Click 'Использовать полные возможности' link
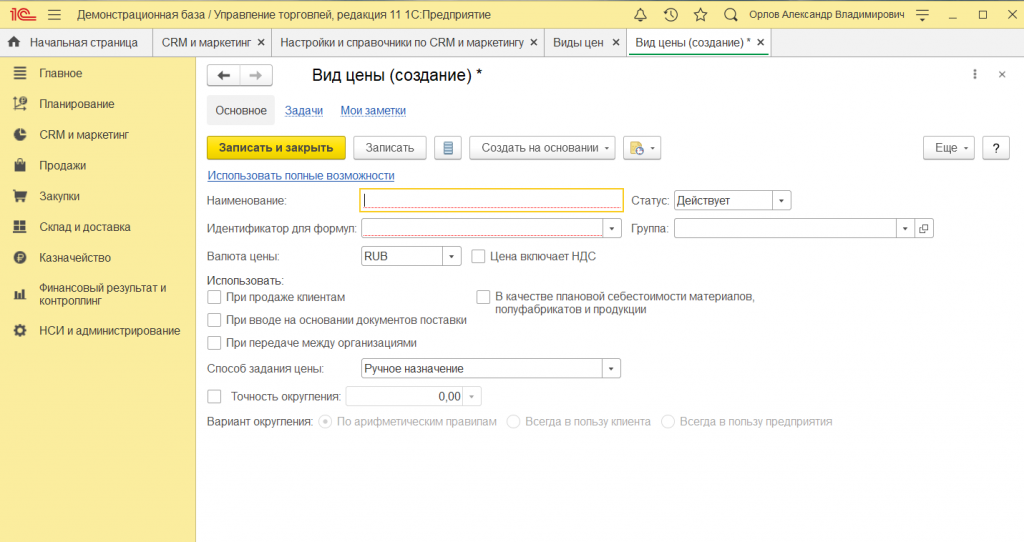This screenshot has height=542, width=1024. click(300, 176)
